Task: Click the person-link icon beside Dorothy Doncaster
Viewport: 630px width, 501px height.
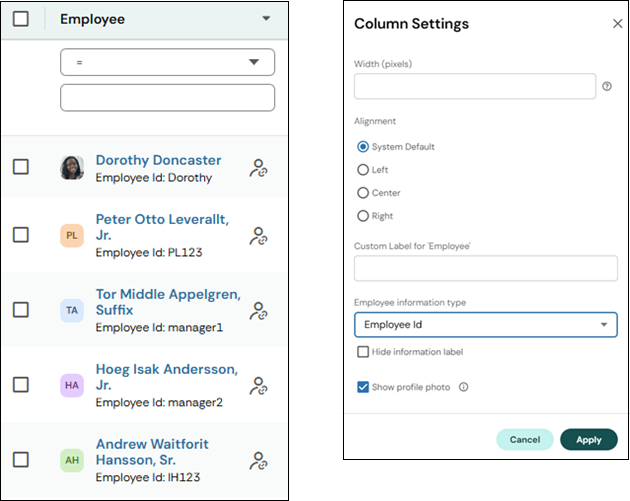Action: (258, 168)
